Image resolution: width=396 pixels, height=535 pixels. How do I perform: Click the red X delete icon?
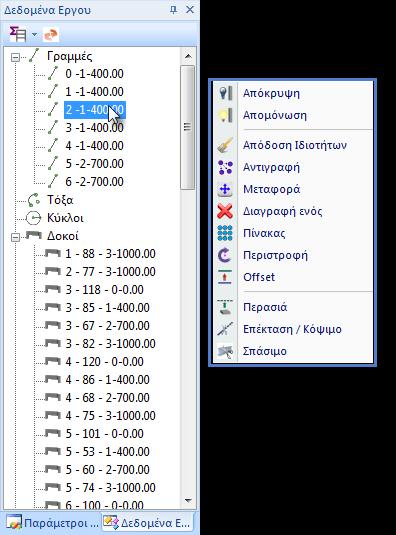click(225, 211)
